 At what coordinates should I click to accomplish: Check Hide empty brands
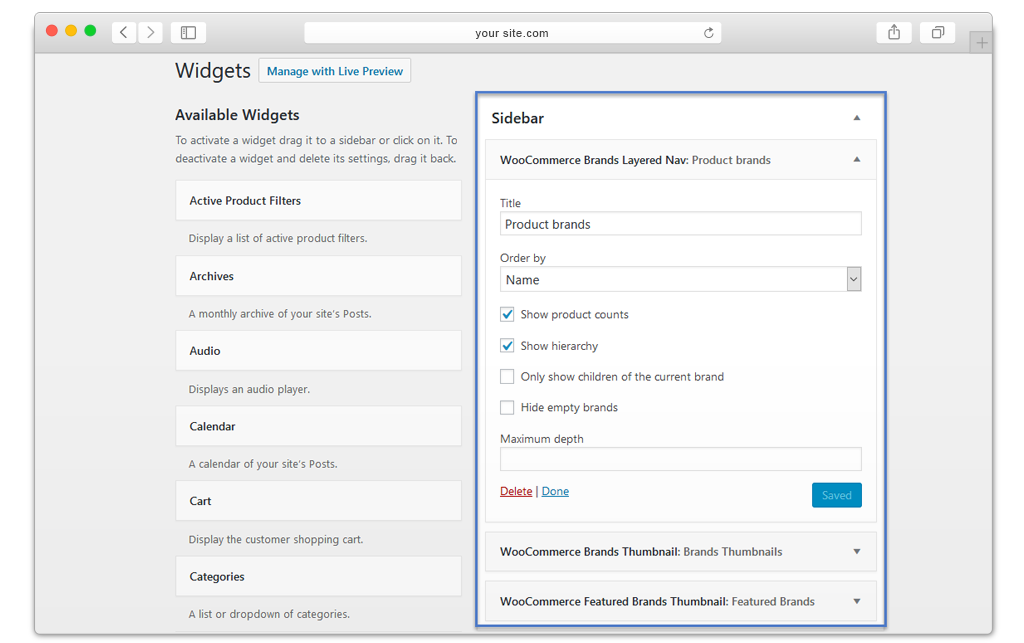[507, 407]
